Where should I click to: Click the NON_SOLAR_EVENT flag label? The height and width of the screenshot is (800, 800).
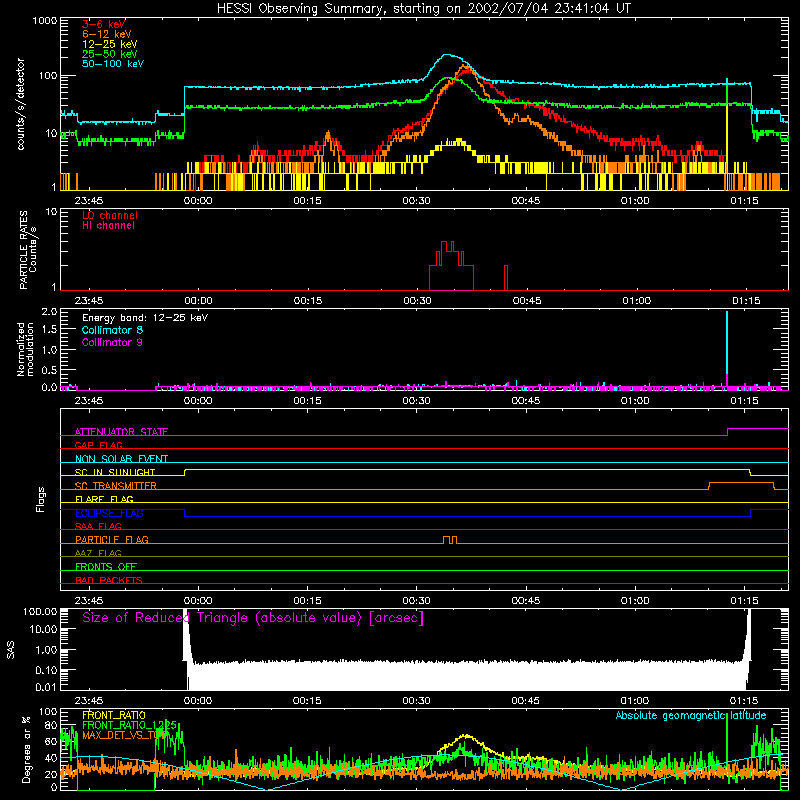pos(121,459)
